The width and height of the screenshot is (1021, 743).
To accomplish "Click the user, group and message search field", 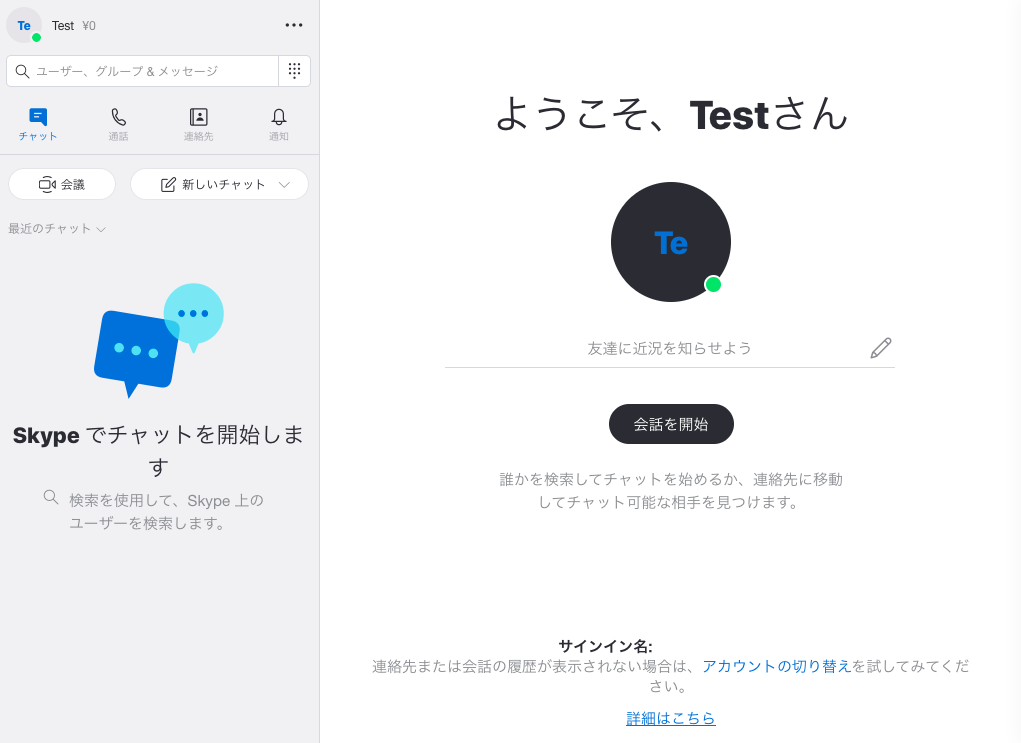I will tap(143, 71).
